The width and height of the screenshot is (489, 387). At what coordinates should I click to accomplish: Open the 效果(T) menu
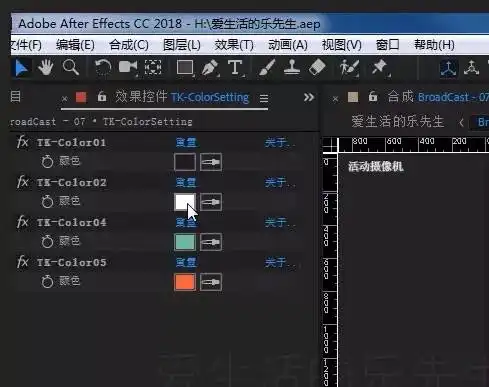coord(234,45)
